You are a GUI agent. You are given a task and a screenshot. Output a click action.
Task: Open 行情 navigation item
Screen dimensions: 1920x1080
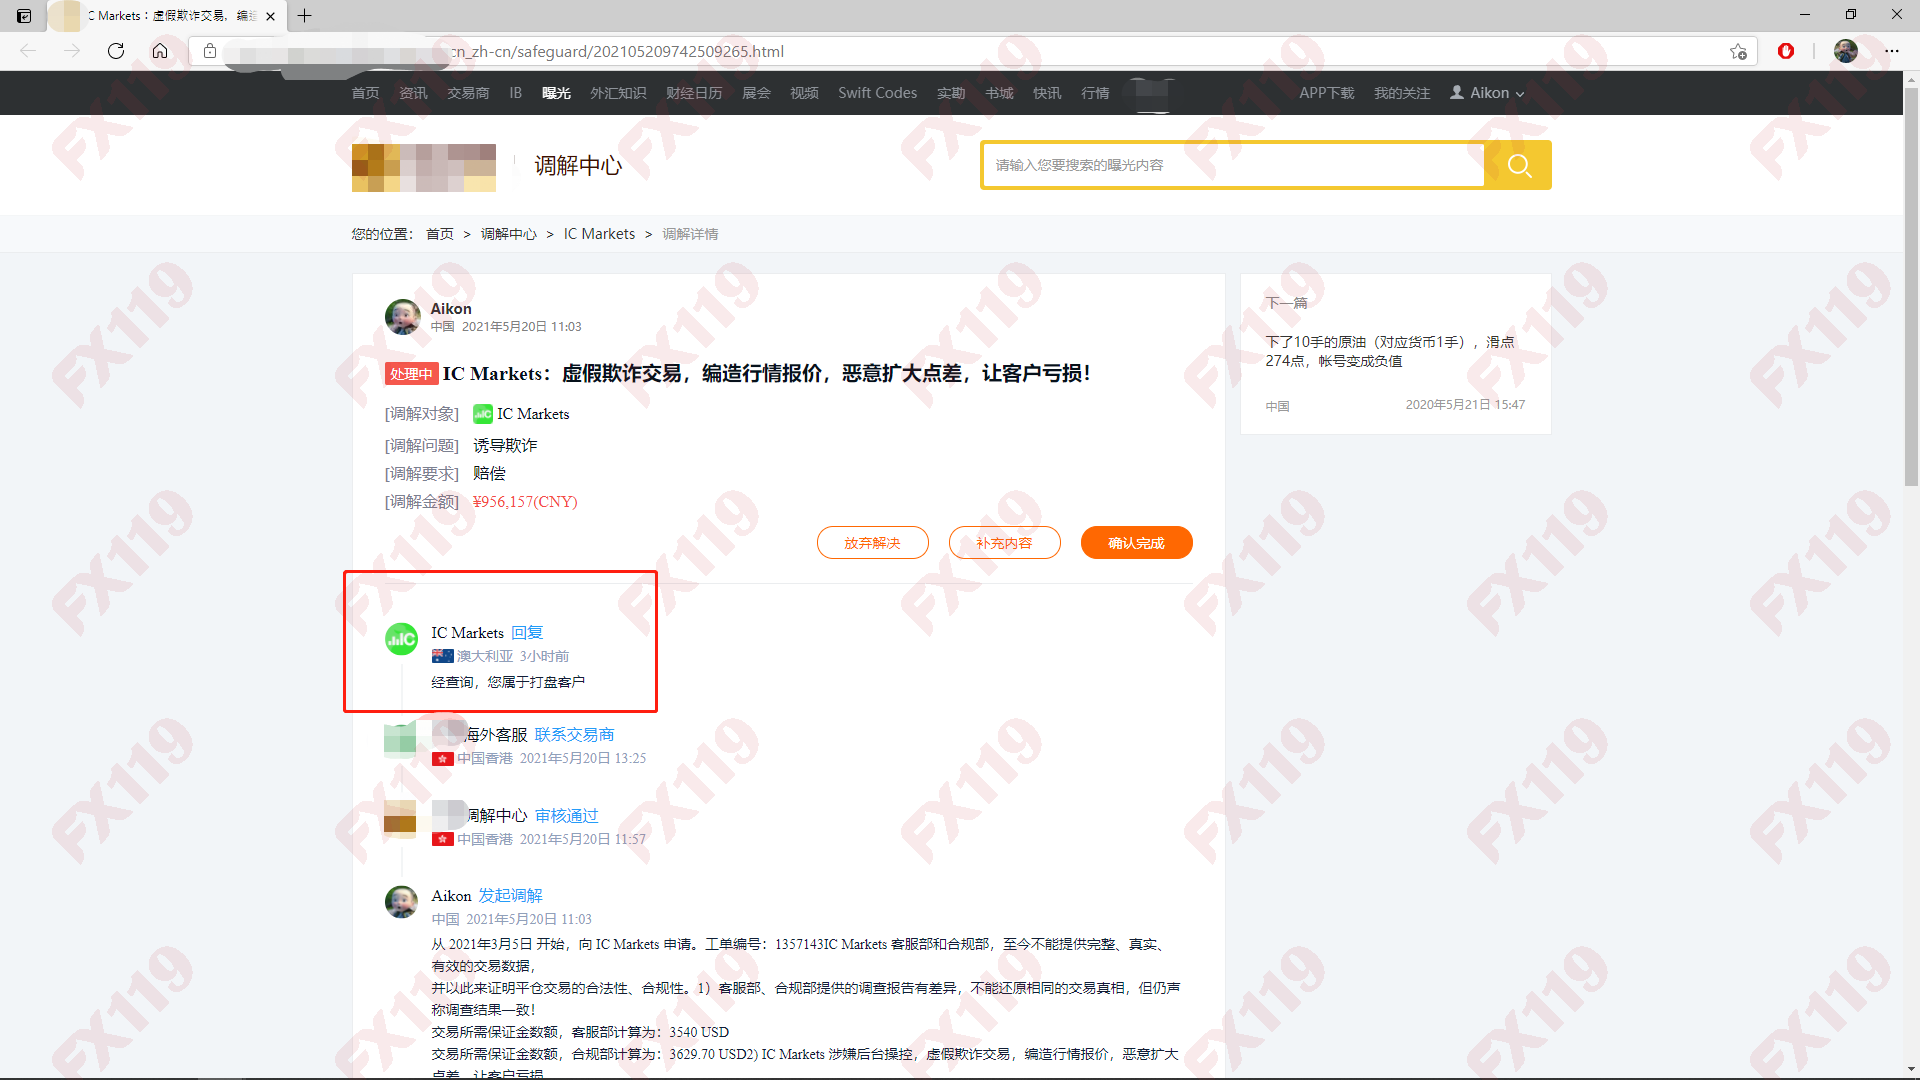click(x=1095, y=93)
